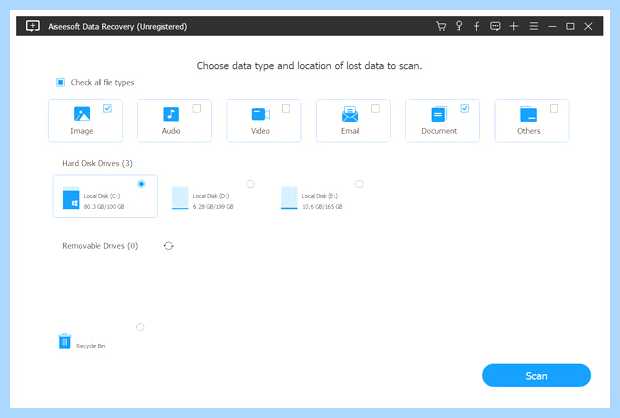Open the feedback chat icon

[495, 26]
